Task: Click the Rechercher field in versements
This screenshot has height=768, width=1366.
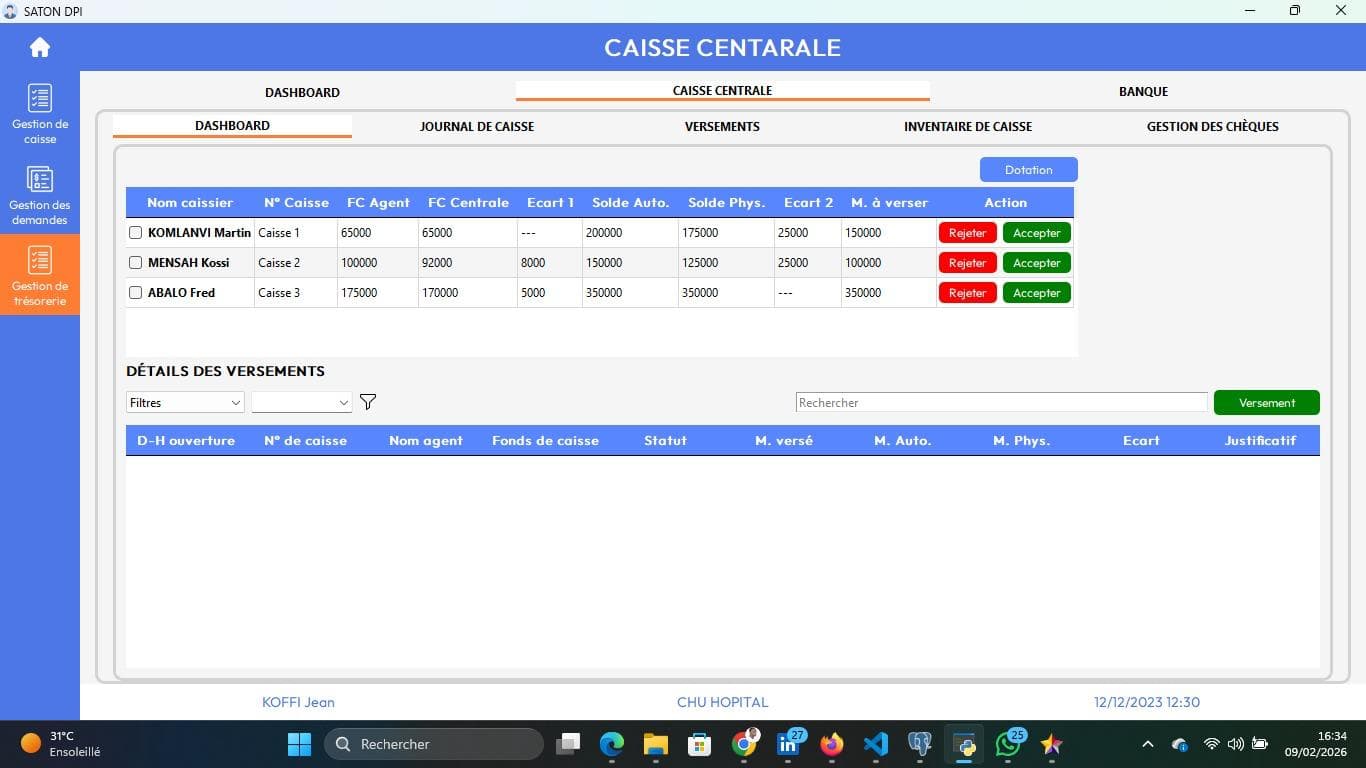Action: [x=1002, y=402]
